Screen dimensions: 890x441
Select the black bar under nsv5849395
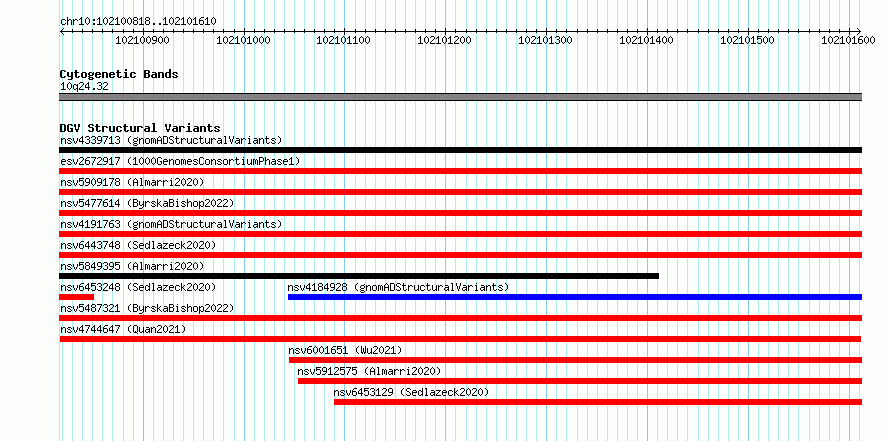pos(359,276)
